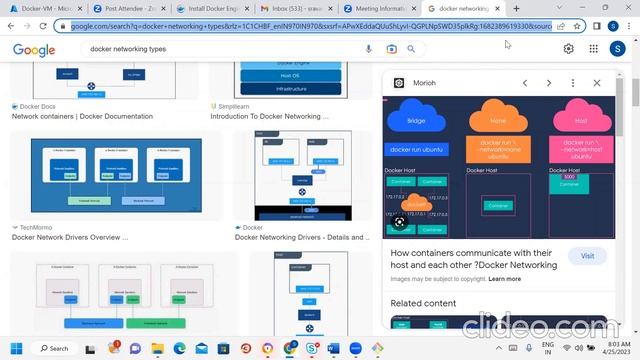Go to the Google homepage via logo

pos(34,50)
